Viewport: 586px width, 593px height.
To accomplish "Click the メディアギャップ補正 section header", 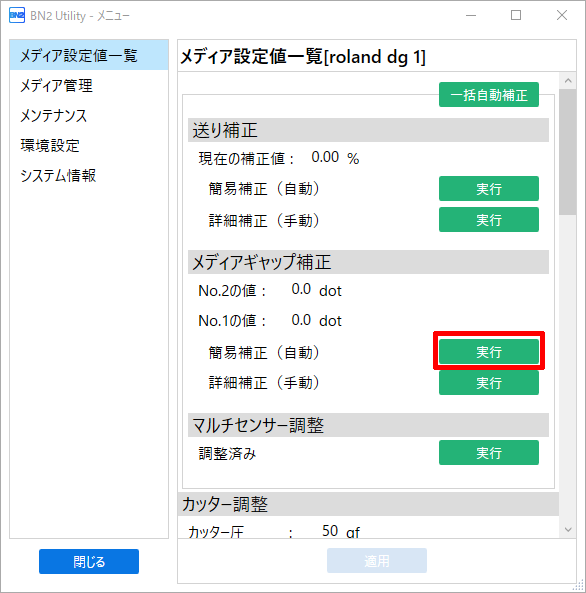I will [368, 262].
